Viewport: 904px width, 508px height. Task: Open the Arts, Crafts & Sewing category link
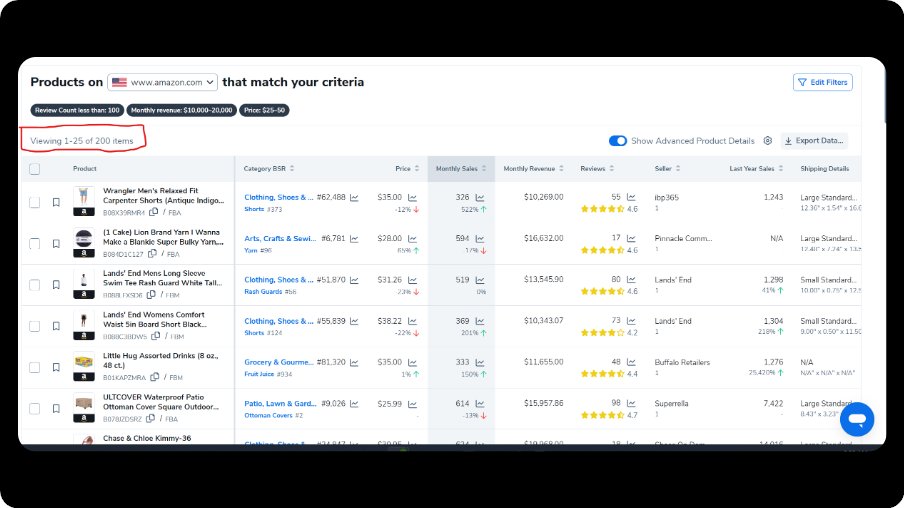(280, 238)
